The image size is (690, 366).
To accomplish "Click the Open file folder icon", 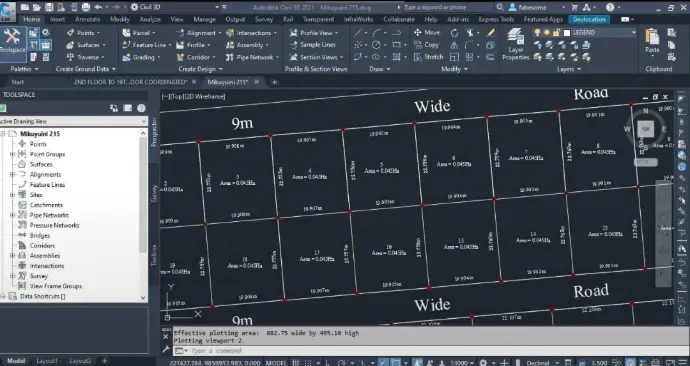I will (37, 7).
